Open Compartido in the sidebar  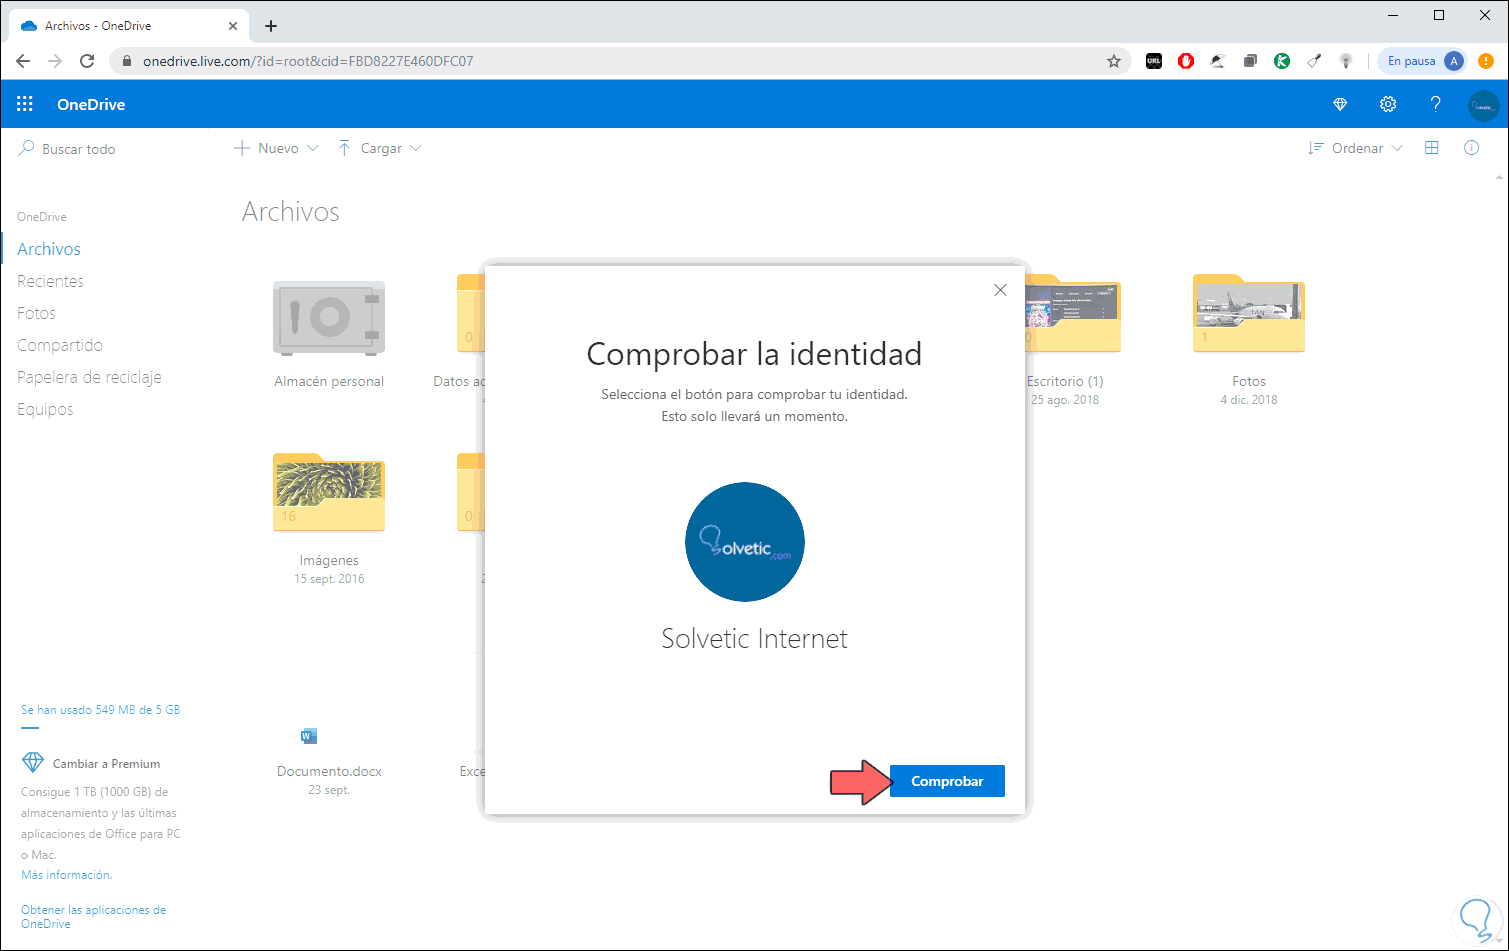(60, 345)
